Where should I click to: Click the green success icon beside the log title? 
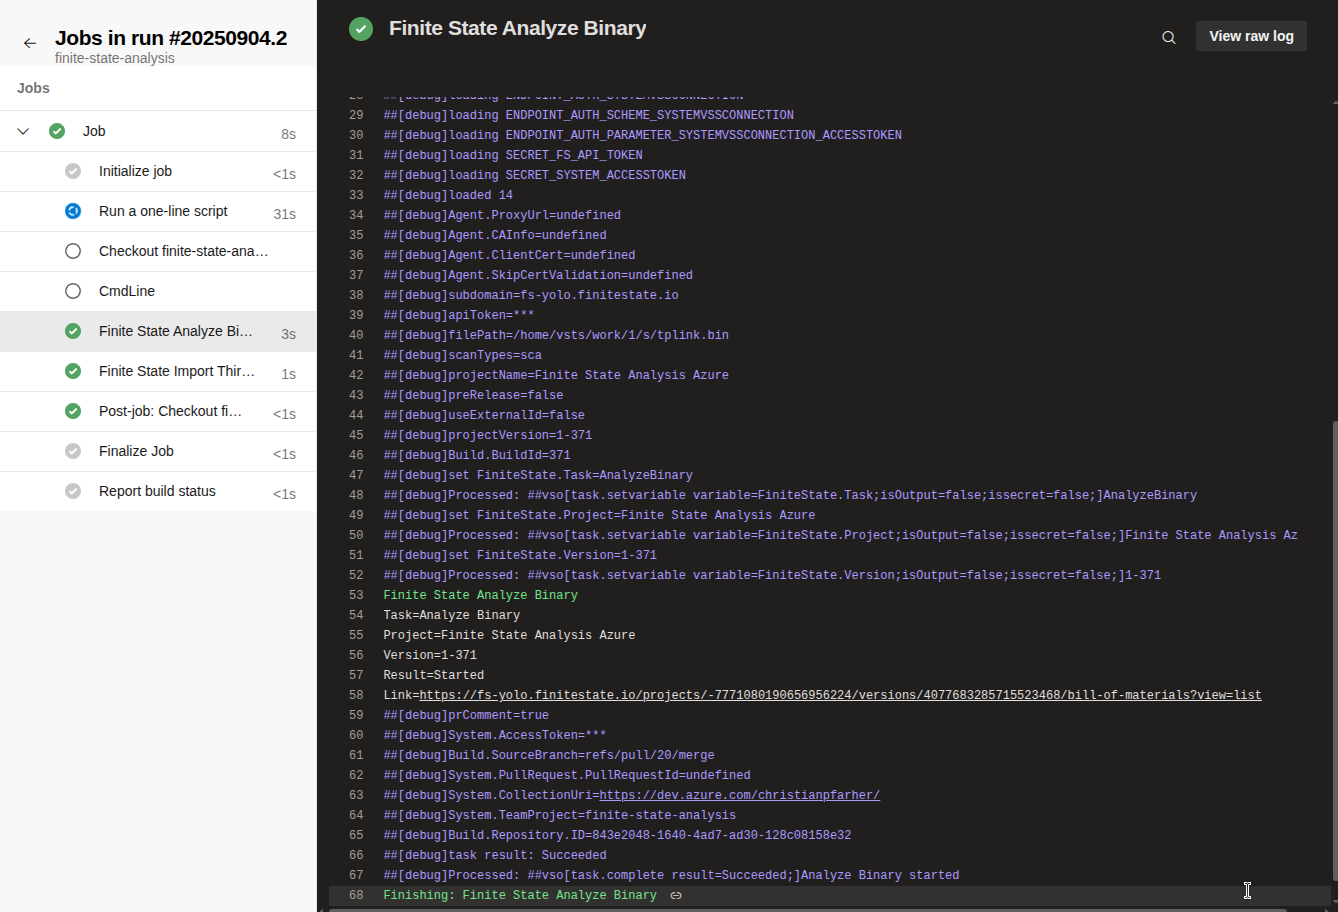point(361,29)
